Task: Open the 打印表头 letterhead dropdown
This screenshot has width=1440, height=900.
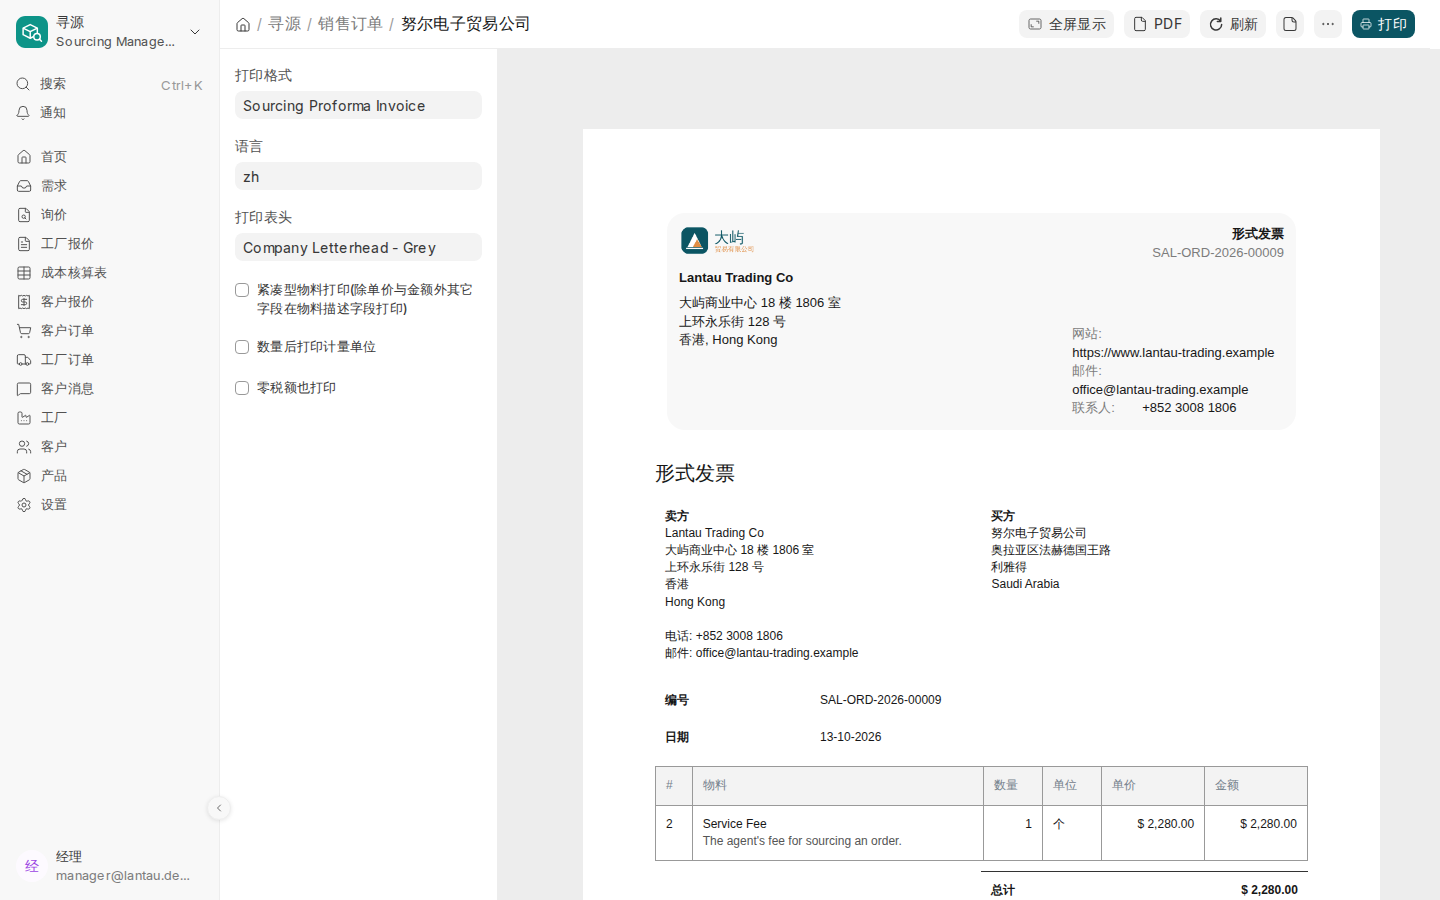Action: click(x=358, y=247)
